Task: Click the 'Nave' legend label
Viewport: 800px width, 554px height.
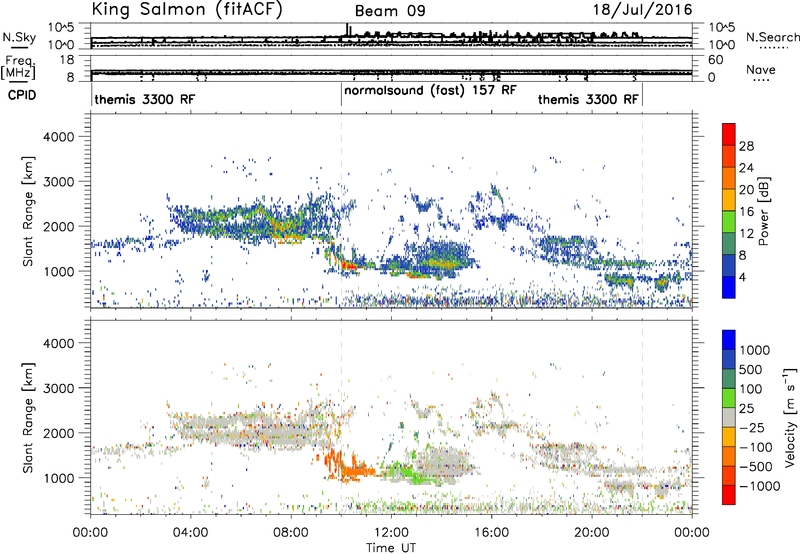Action: [x=761, y=70]
